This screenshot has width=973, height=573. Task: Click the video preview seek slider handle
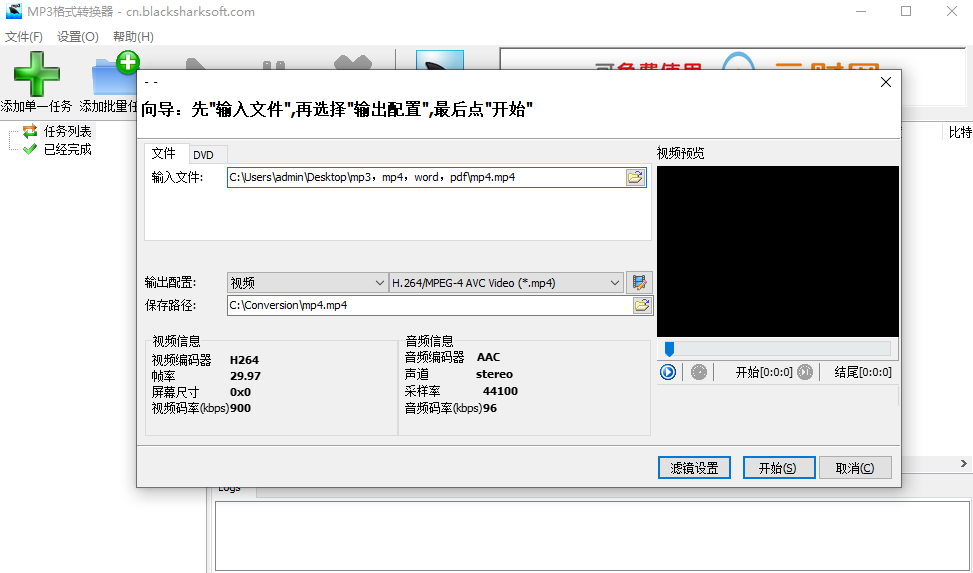(x=669, y=349)
